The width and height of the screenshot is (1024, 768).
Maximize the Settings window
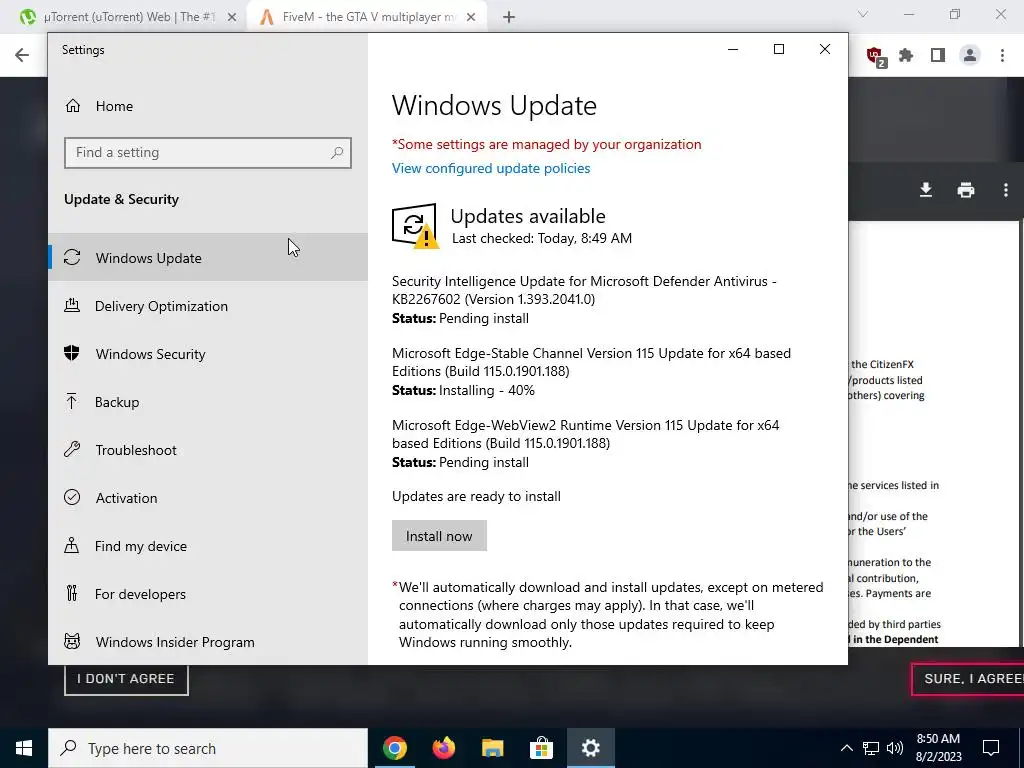[778, 50]
